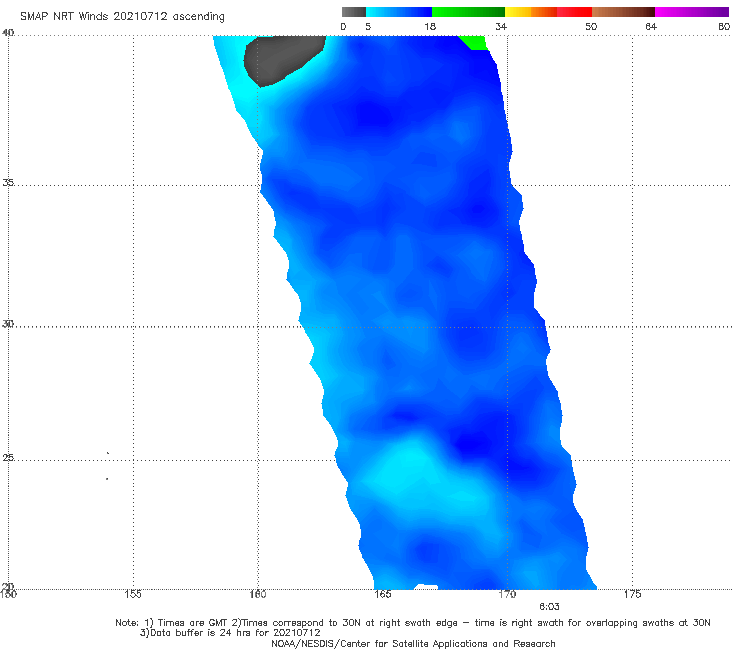Click the swath time label '6:03'
The height and width of the screenshot is (650, 740).
(x=549, y=607)
